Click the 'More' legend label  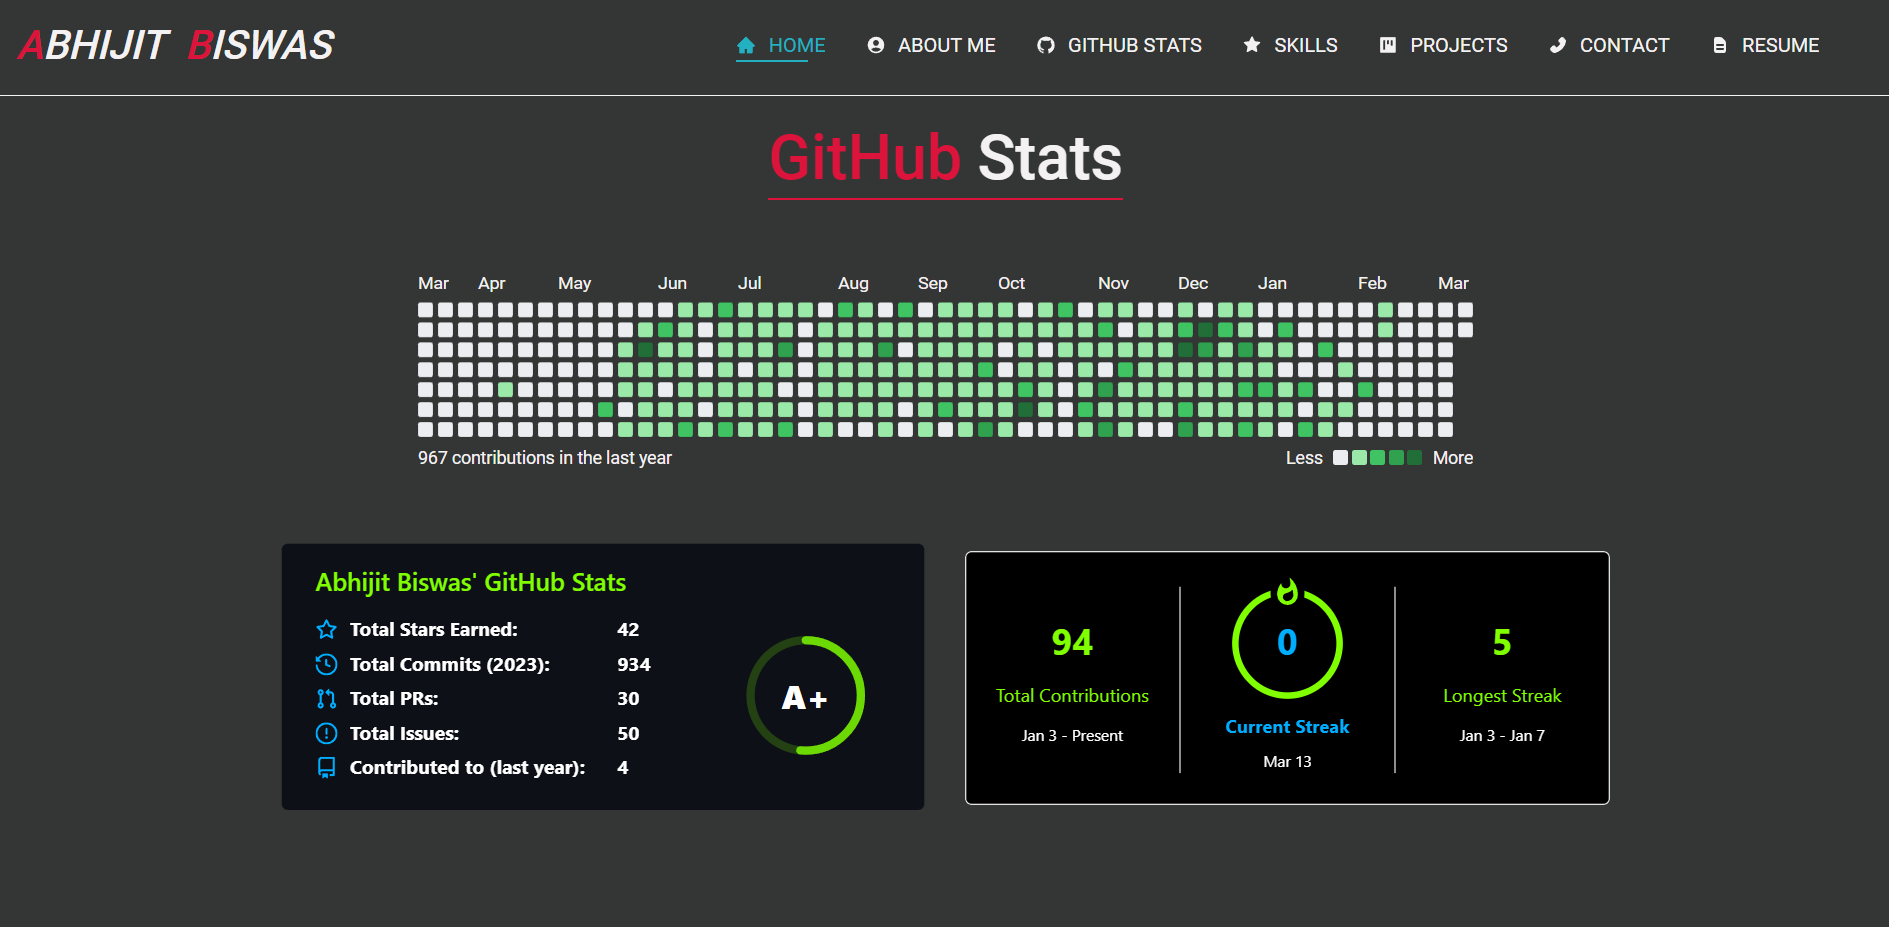pos(1453,458)
